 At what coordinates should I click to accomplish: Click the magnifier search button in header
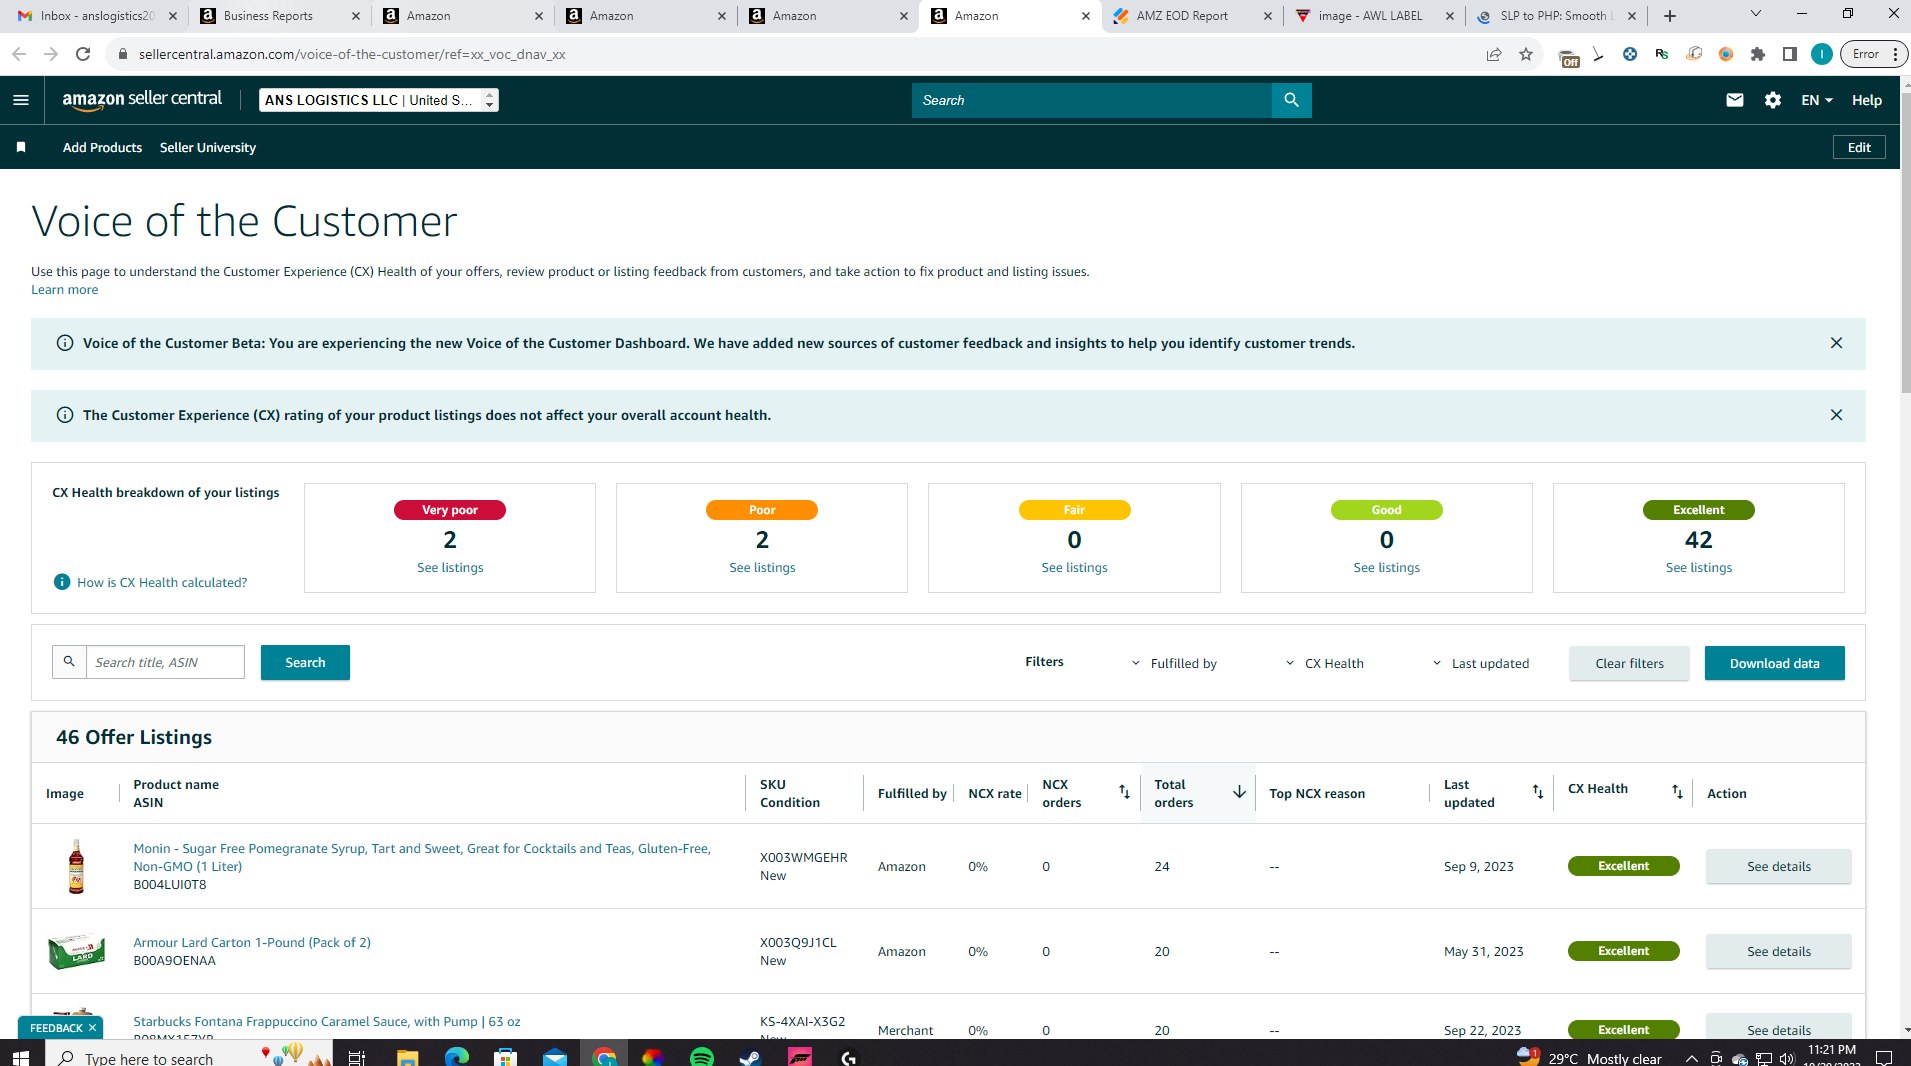tap(1291, 100)
